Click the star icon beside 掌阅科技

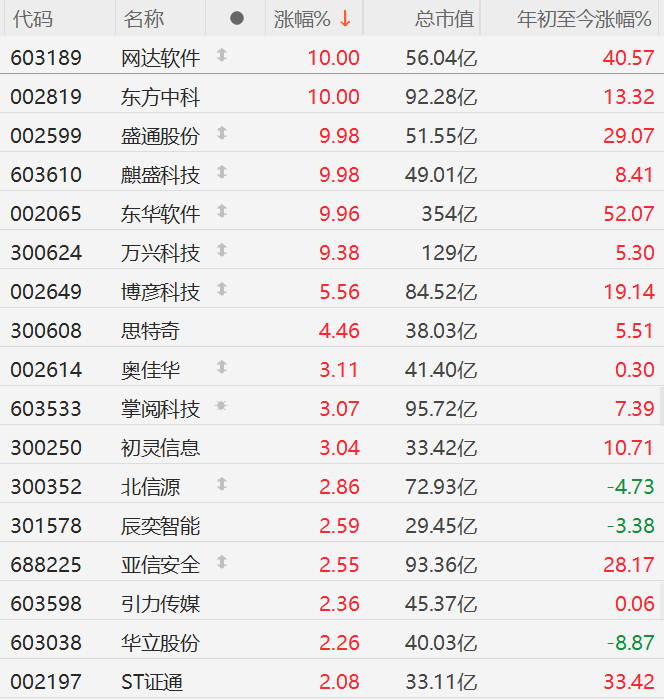point(221,406)
